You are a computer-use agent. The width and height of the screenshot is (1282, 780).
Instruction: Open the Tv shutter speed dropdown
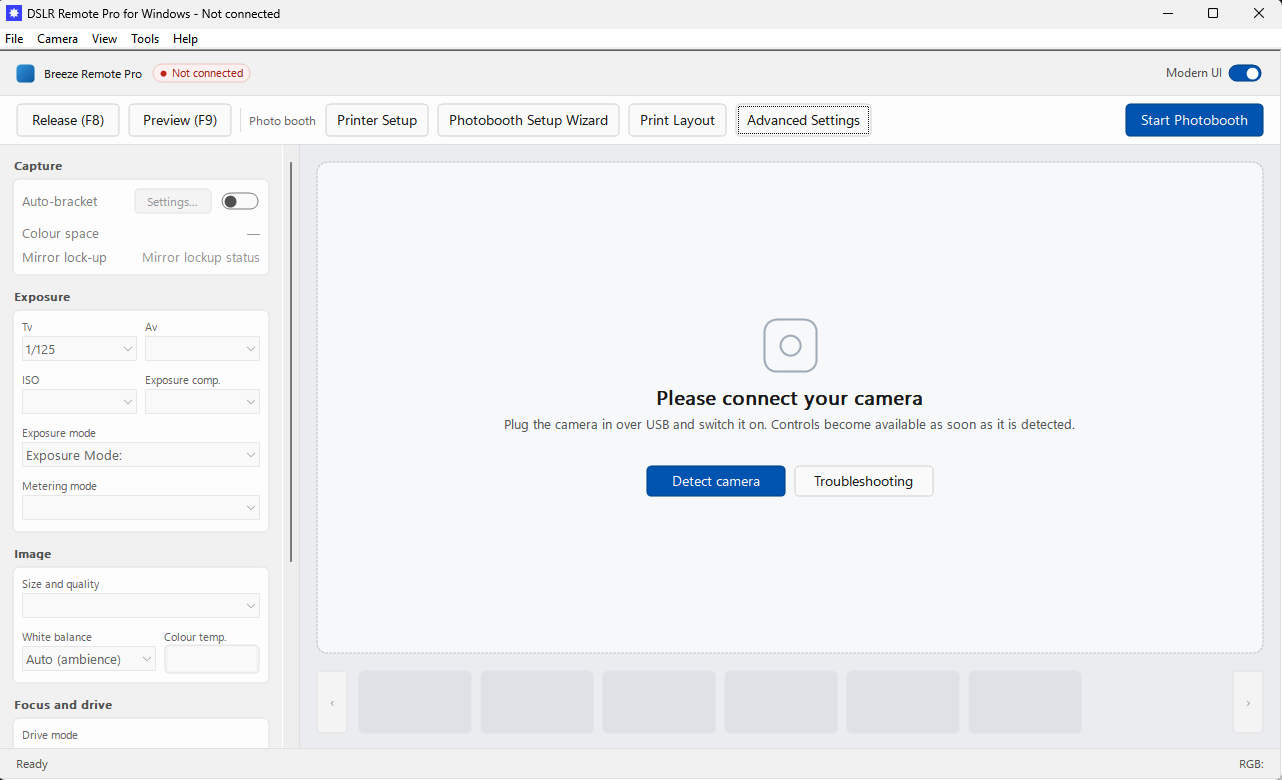(79, 349)
